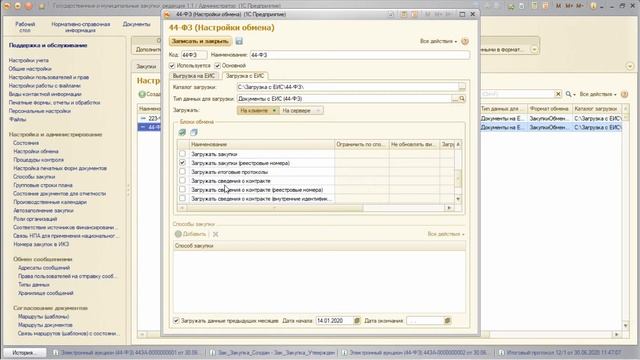Check Загружать сведения о контракте (реестровые номера) checkbox
This screenshot has height=360, width=640.
[x=182, y=190]
